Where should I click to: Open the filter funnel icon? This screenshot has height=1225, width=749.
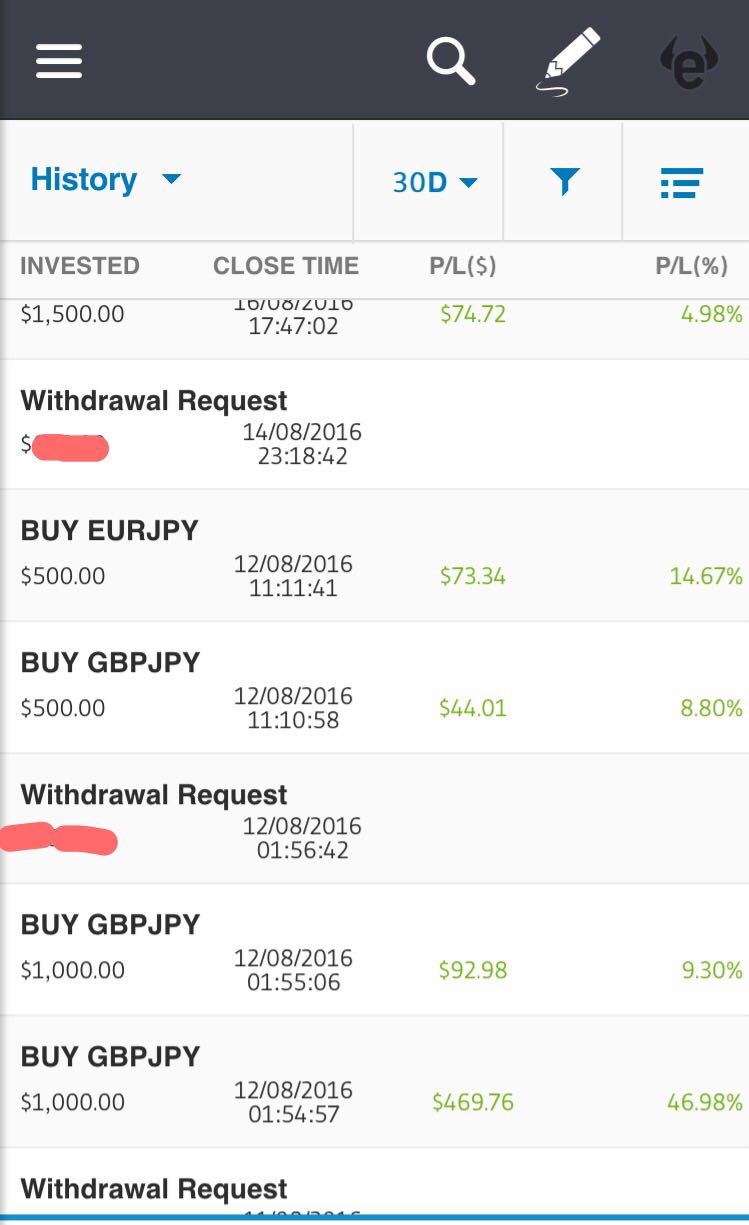pos(565,182)
